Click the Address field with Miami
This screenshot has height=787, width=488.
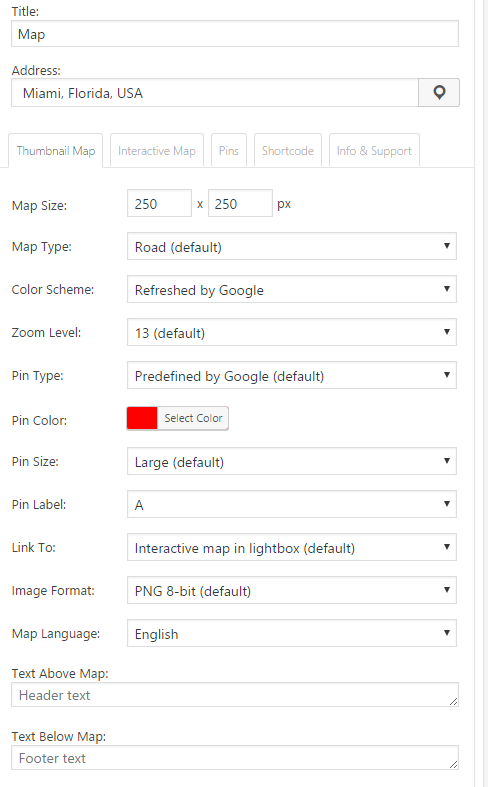[215, 92]
